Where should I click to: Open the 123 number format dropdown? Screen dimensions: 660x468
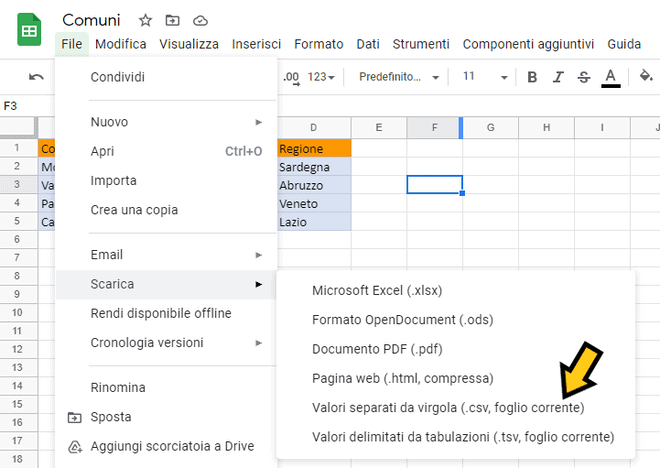point(322,77)
